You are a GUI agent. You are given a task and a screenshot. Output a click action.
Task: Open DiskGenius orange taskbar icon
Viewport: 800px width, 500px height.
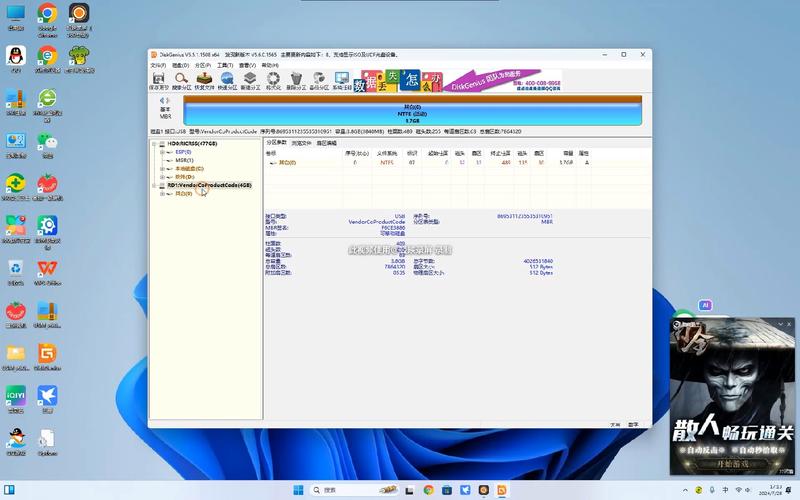(x=502, y=490)
